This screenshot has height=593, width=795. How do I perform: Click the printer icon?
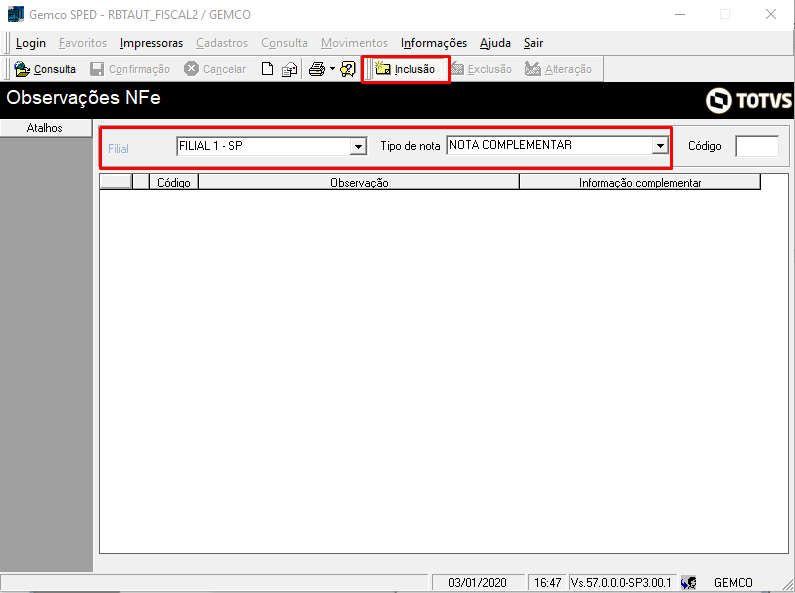click(317, 69)
